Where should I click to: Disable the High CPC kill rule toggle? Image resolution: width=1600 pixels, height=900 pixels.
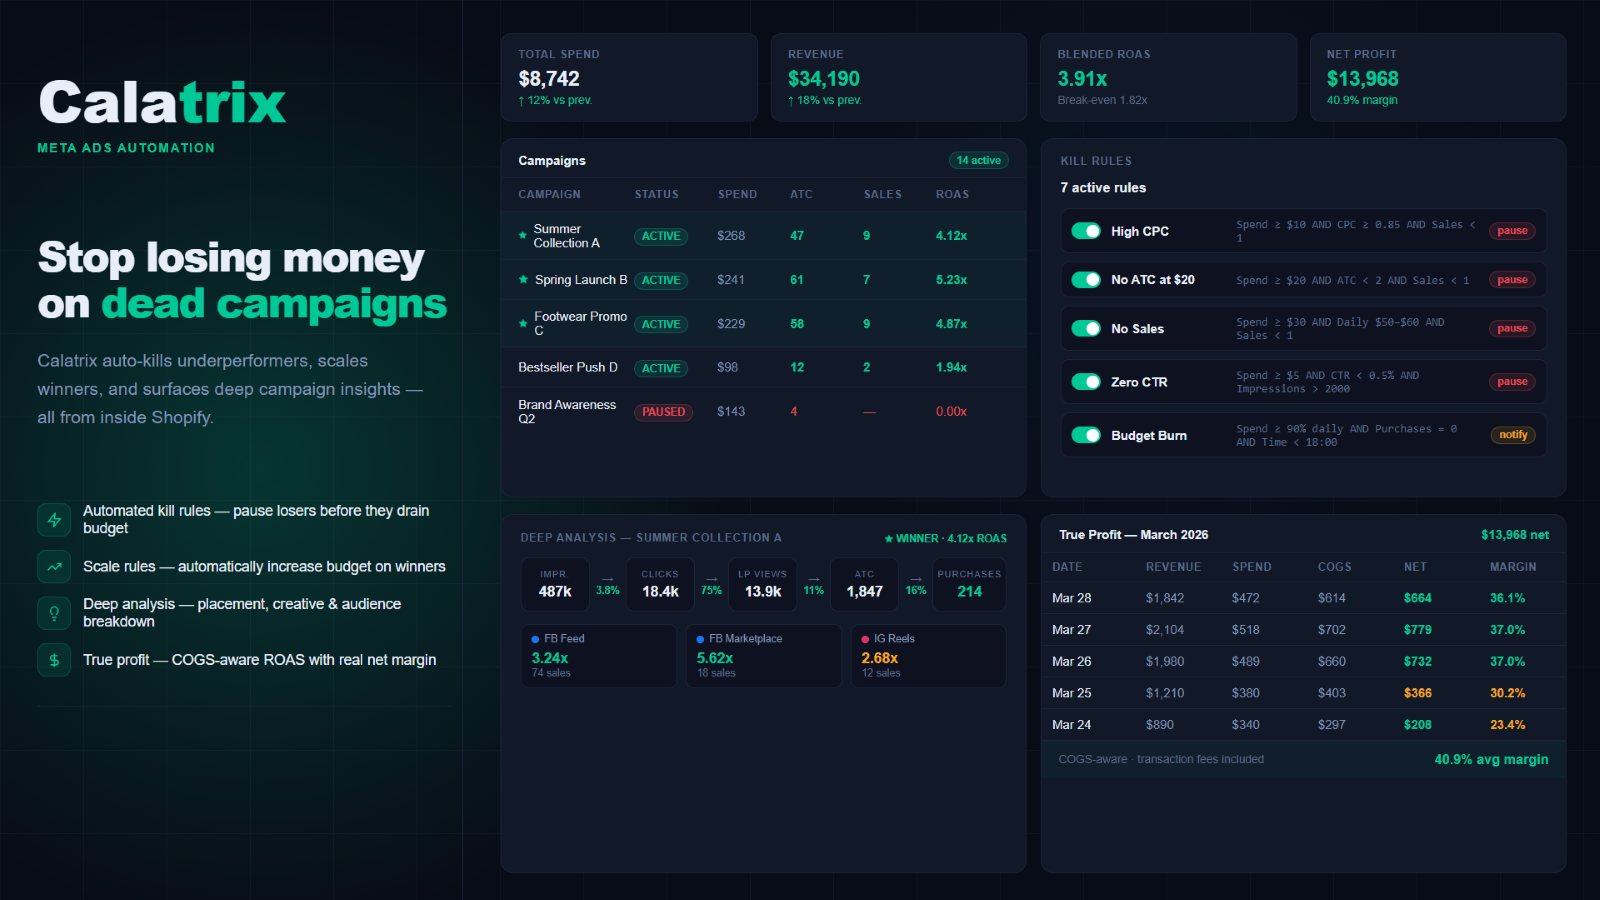point(1086,231)
